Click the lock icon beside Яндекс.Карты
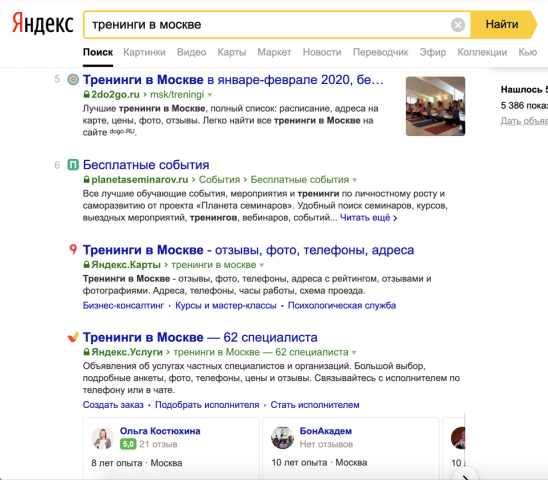This screenshot has height=480, width=548. click(x=86, y=265)
